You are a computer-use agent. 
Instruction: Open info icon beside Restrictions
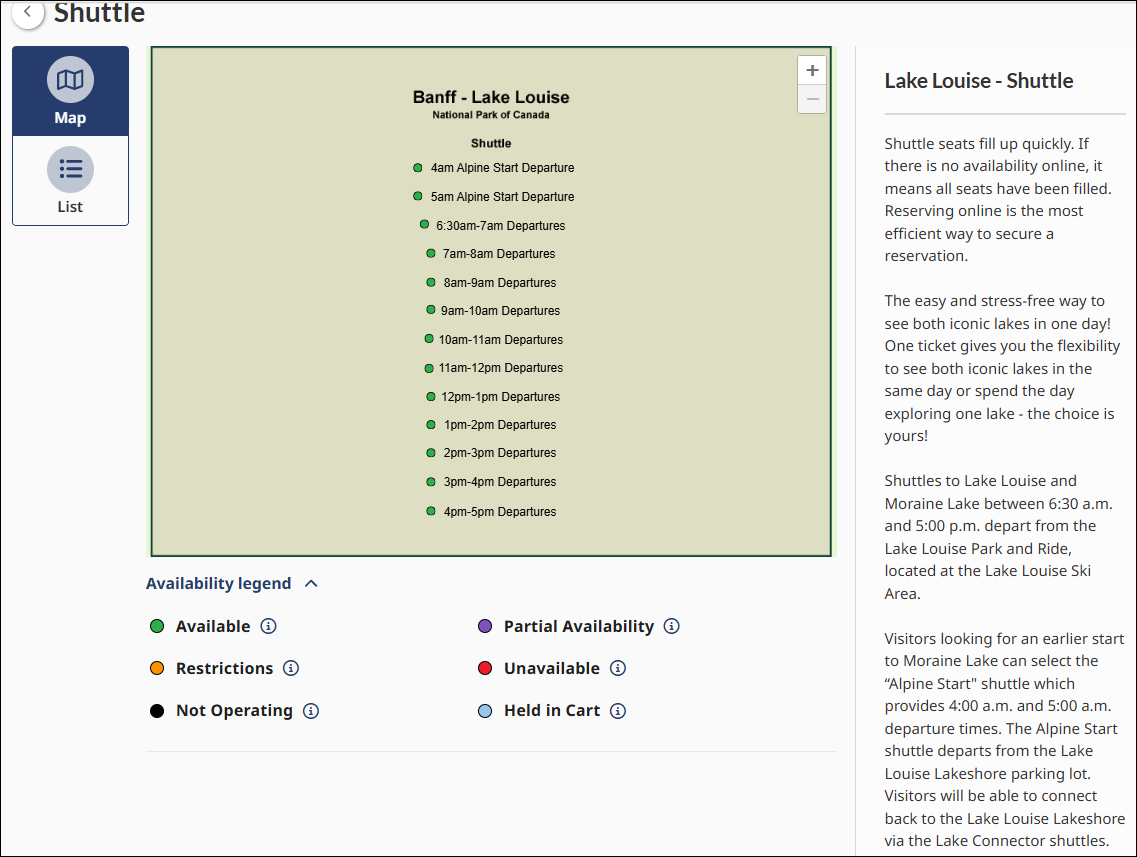pos(291,668)
